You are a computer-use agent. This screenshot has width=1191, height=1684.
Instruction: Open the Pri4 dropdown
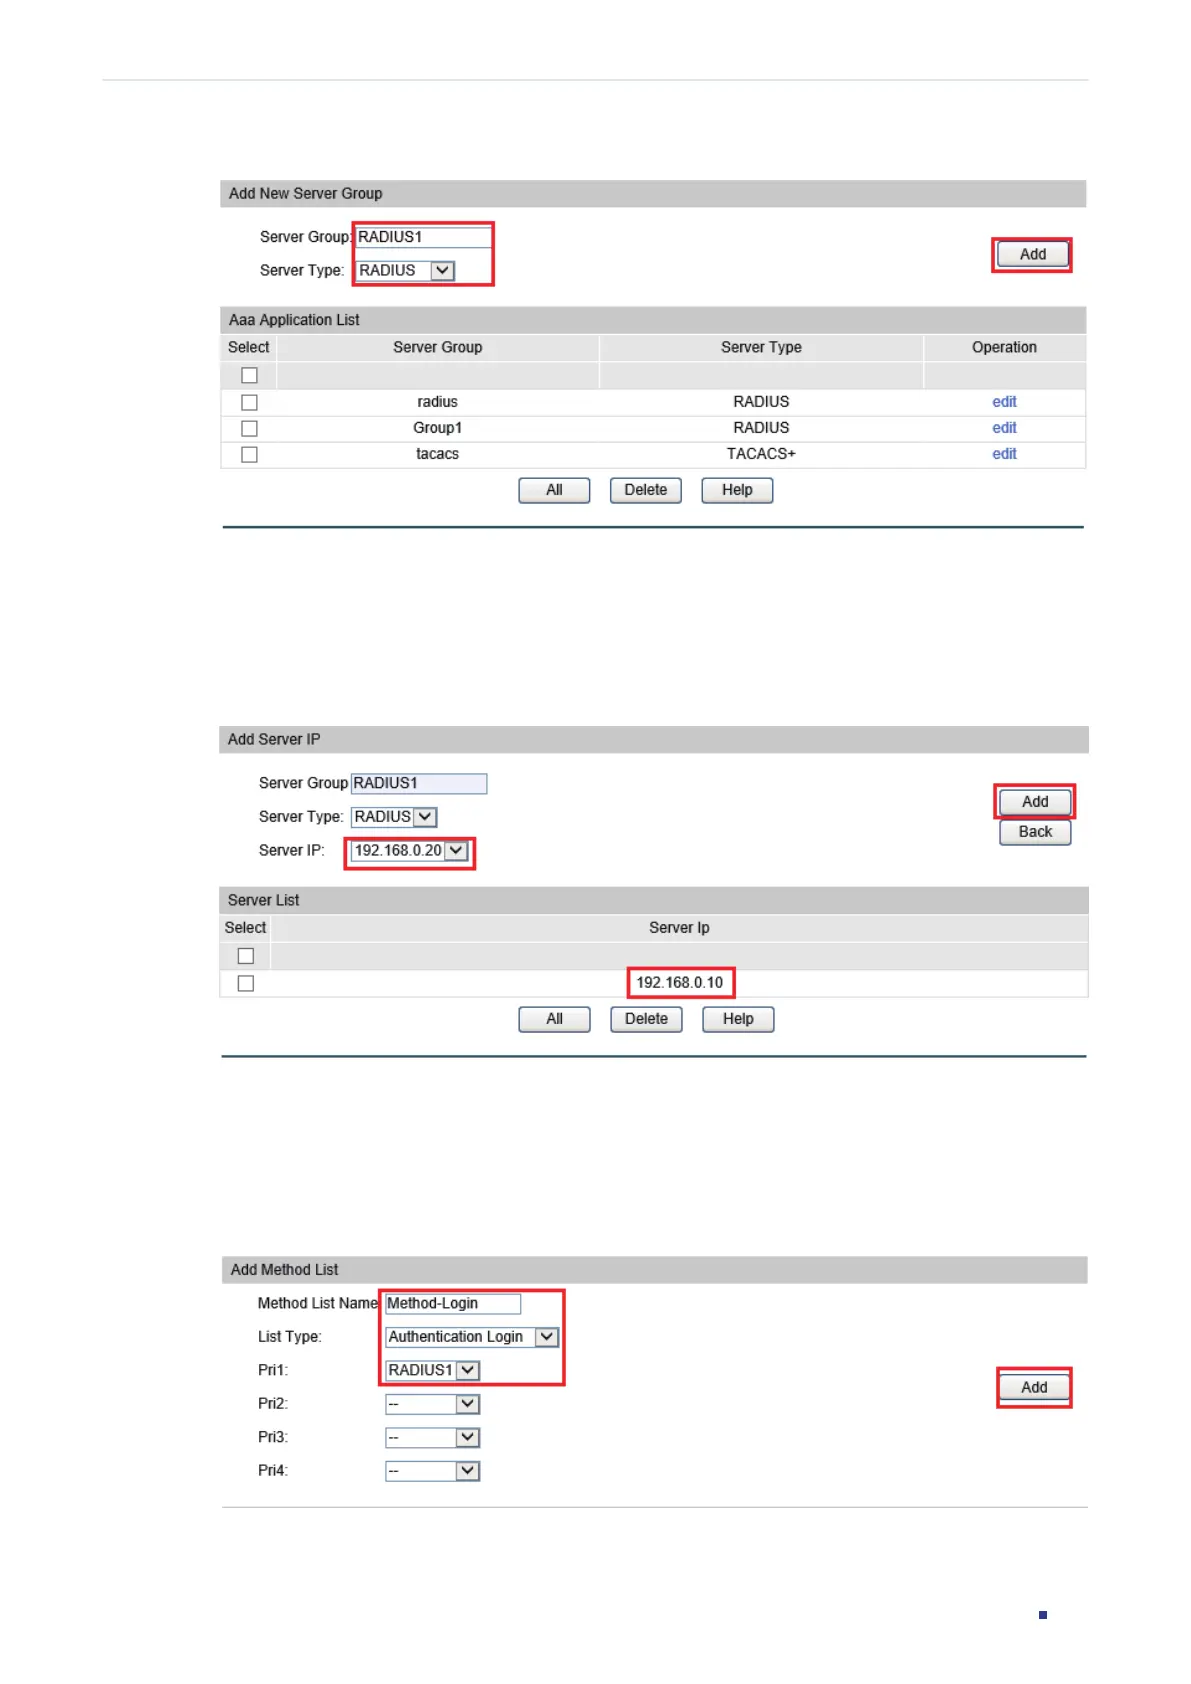[x=433, y=1471]
